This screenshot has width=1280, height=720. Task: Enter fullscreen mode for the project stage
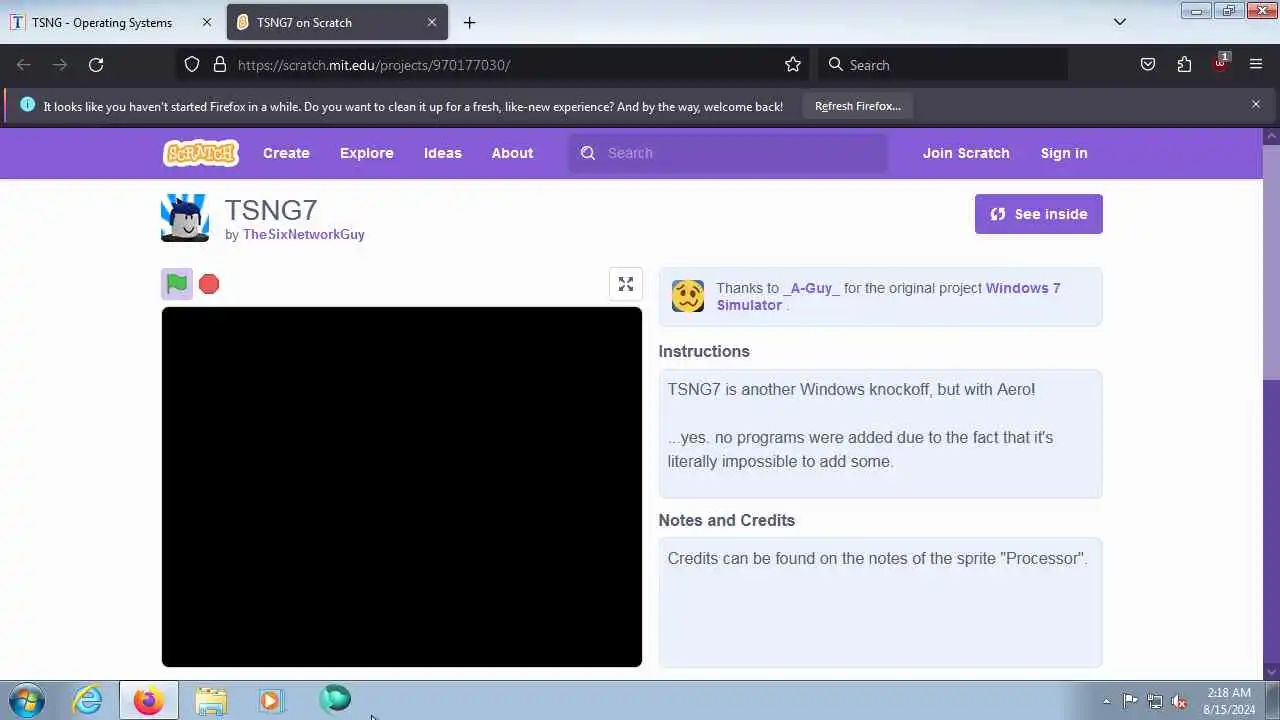coord(626,284)
